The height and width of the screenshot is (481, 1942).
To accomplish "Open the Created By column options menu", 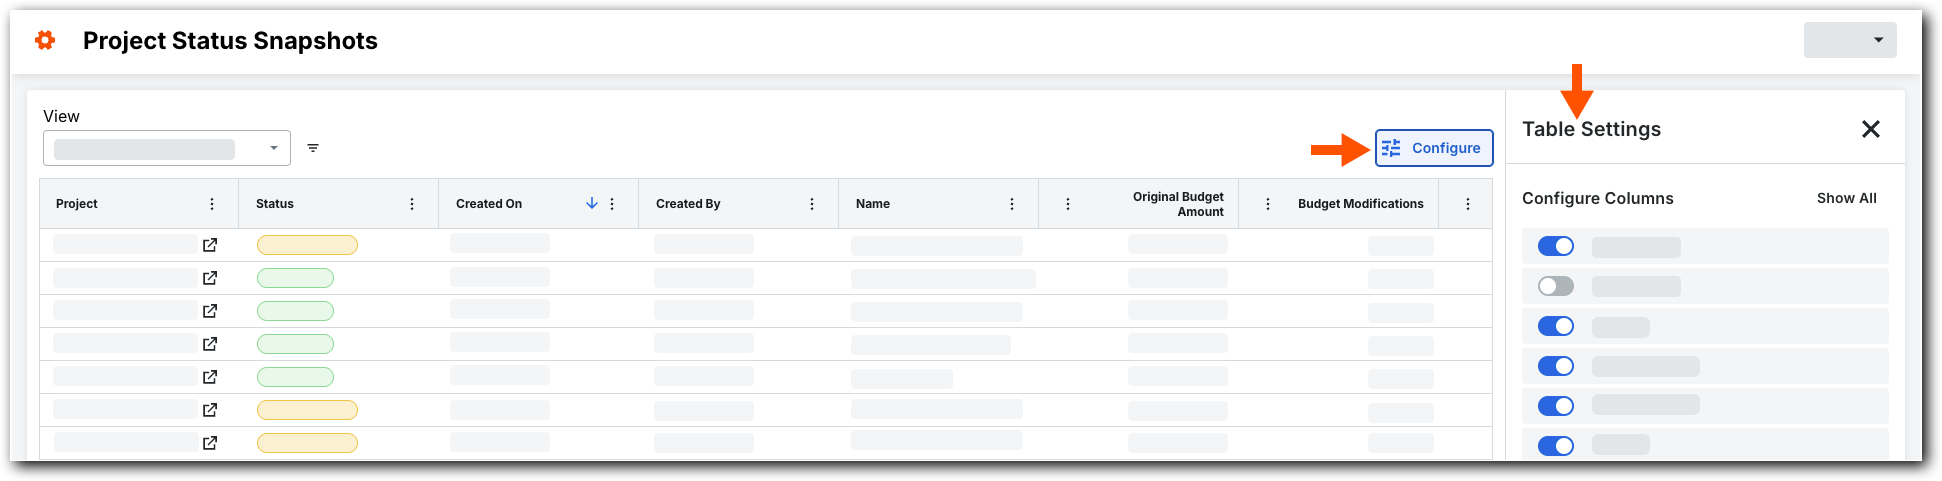I will click(812, 204).
